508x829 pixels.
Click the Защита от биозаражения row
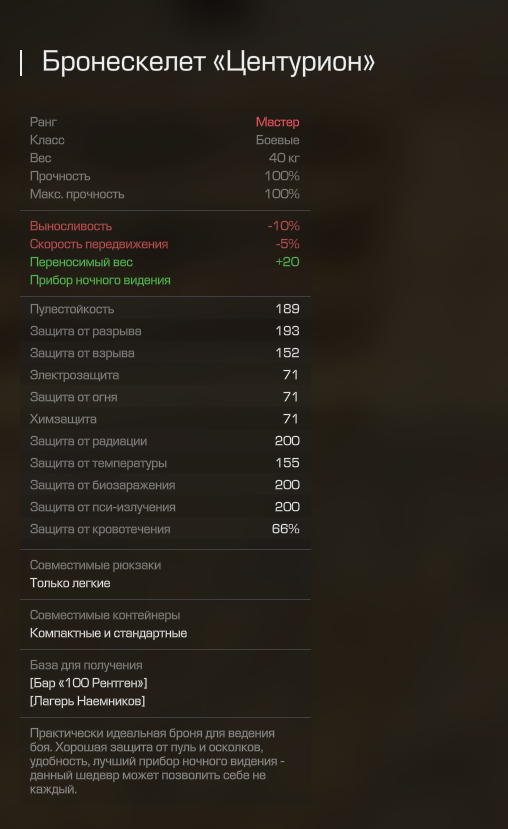[x=165, y=485]
